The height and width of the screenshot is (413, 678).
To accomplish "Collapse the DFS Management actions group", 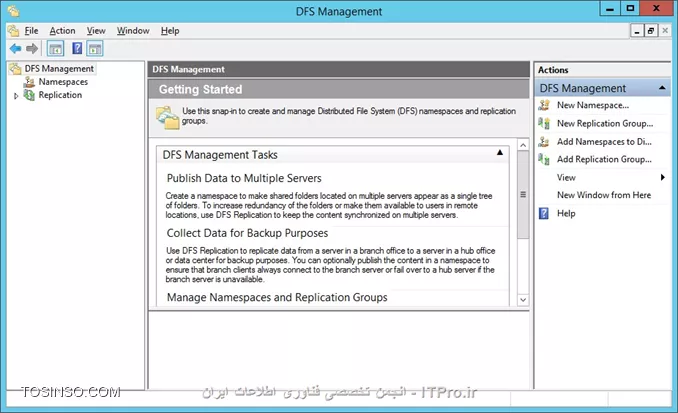I will [x=662, y=88].
